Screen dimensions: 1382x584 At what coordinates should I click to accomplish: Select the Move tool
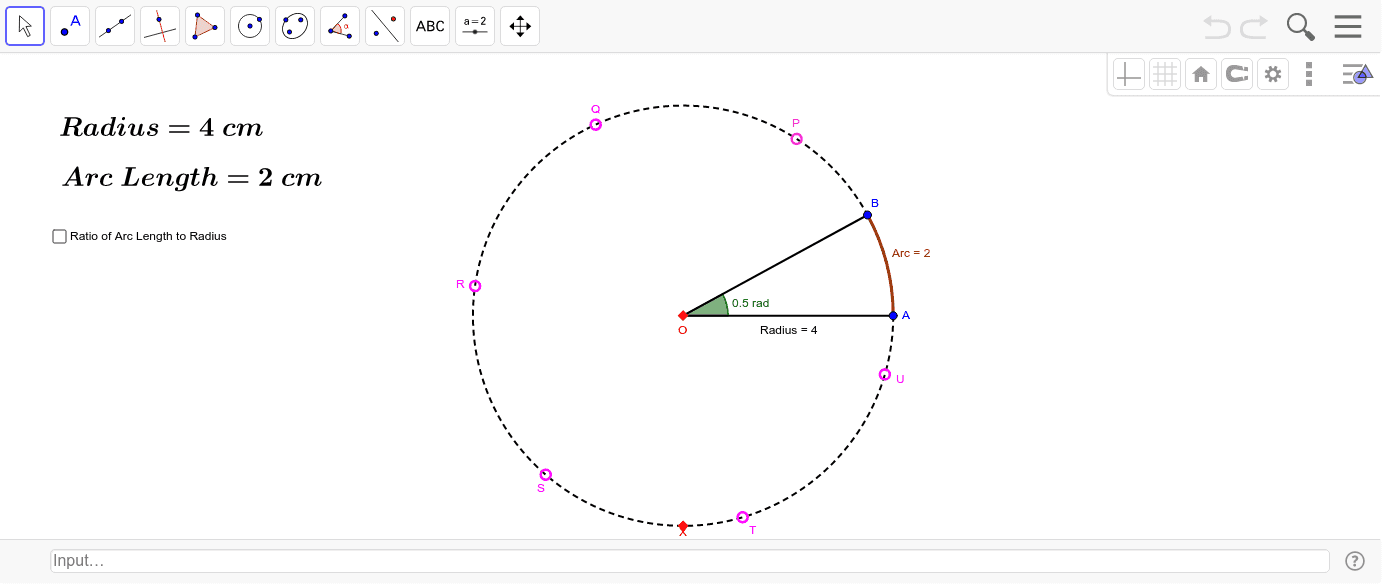coord(25,26)
